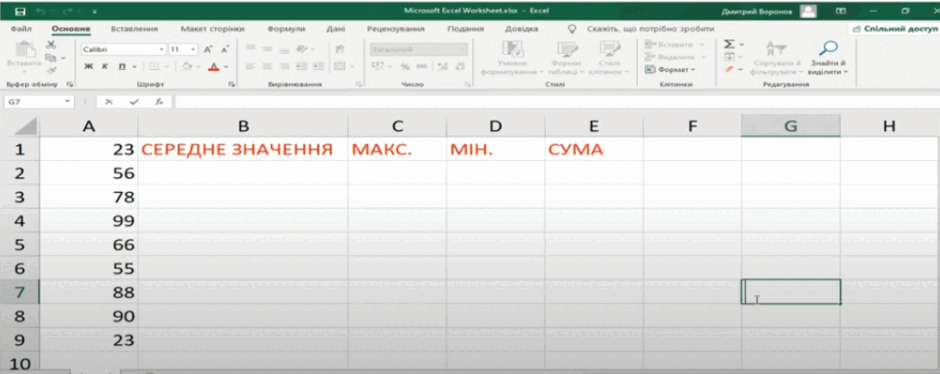The height and width of the screenshot is (374, 940).
Task: Decrease font size with the small A icon
Action: (225, 50)
